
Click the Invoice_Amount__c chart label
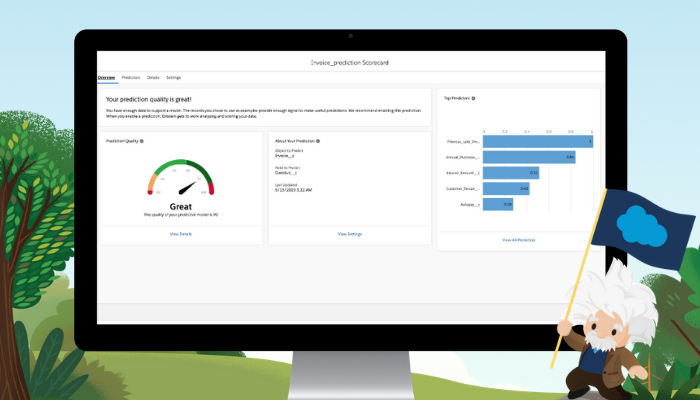click(463, 173)
